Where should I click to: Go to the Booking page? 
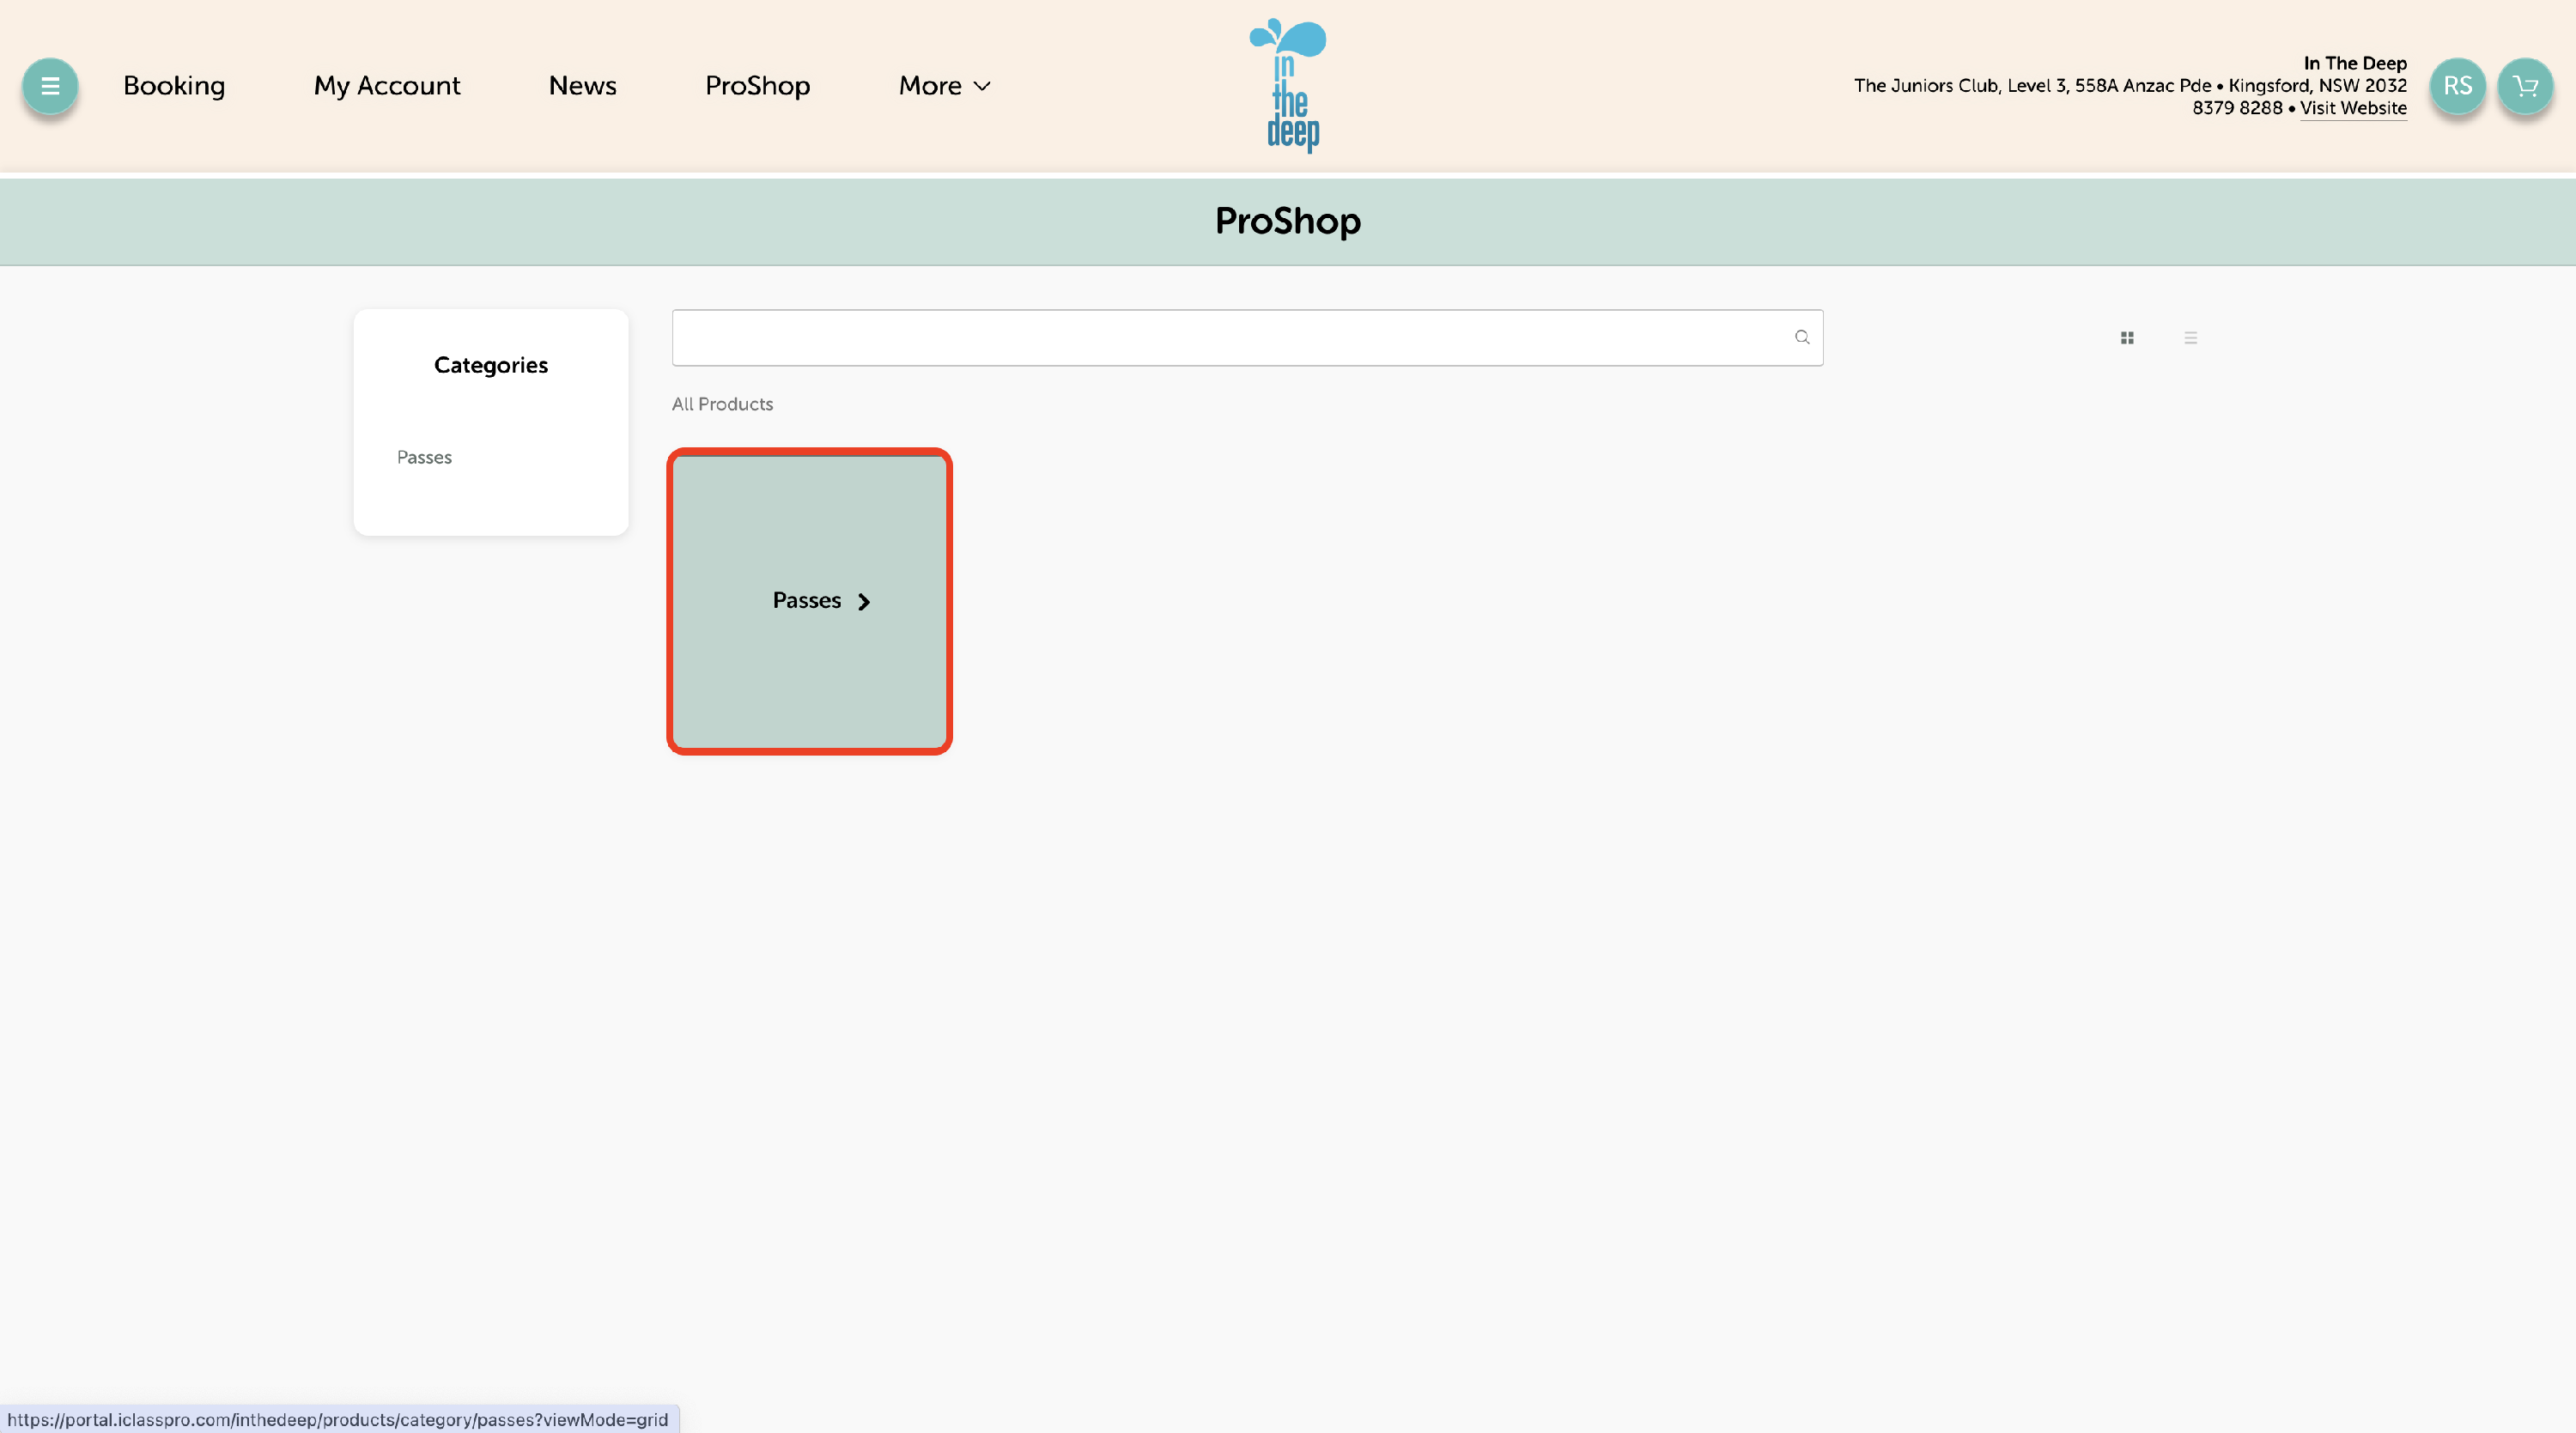point(174,86)
